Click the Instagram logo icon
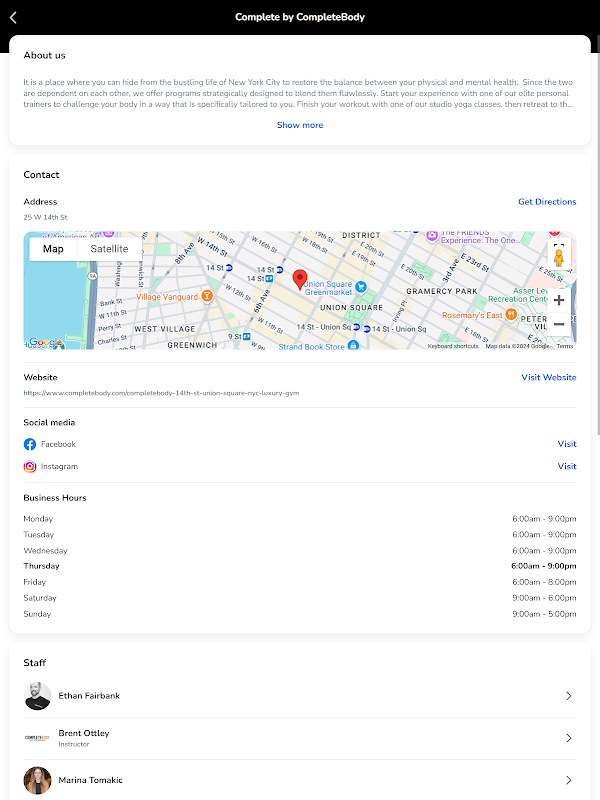Image resolution: width=600 pixels, height=800 pixels. point(30,466)
